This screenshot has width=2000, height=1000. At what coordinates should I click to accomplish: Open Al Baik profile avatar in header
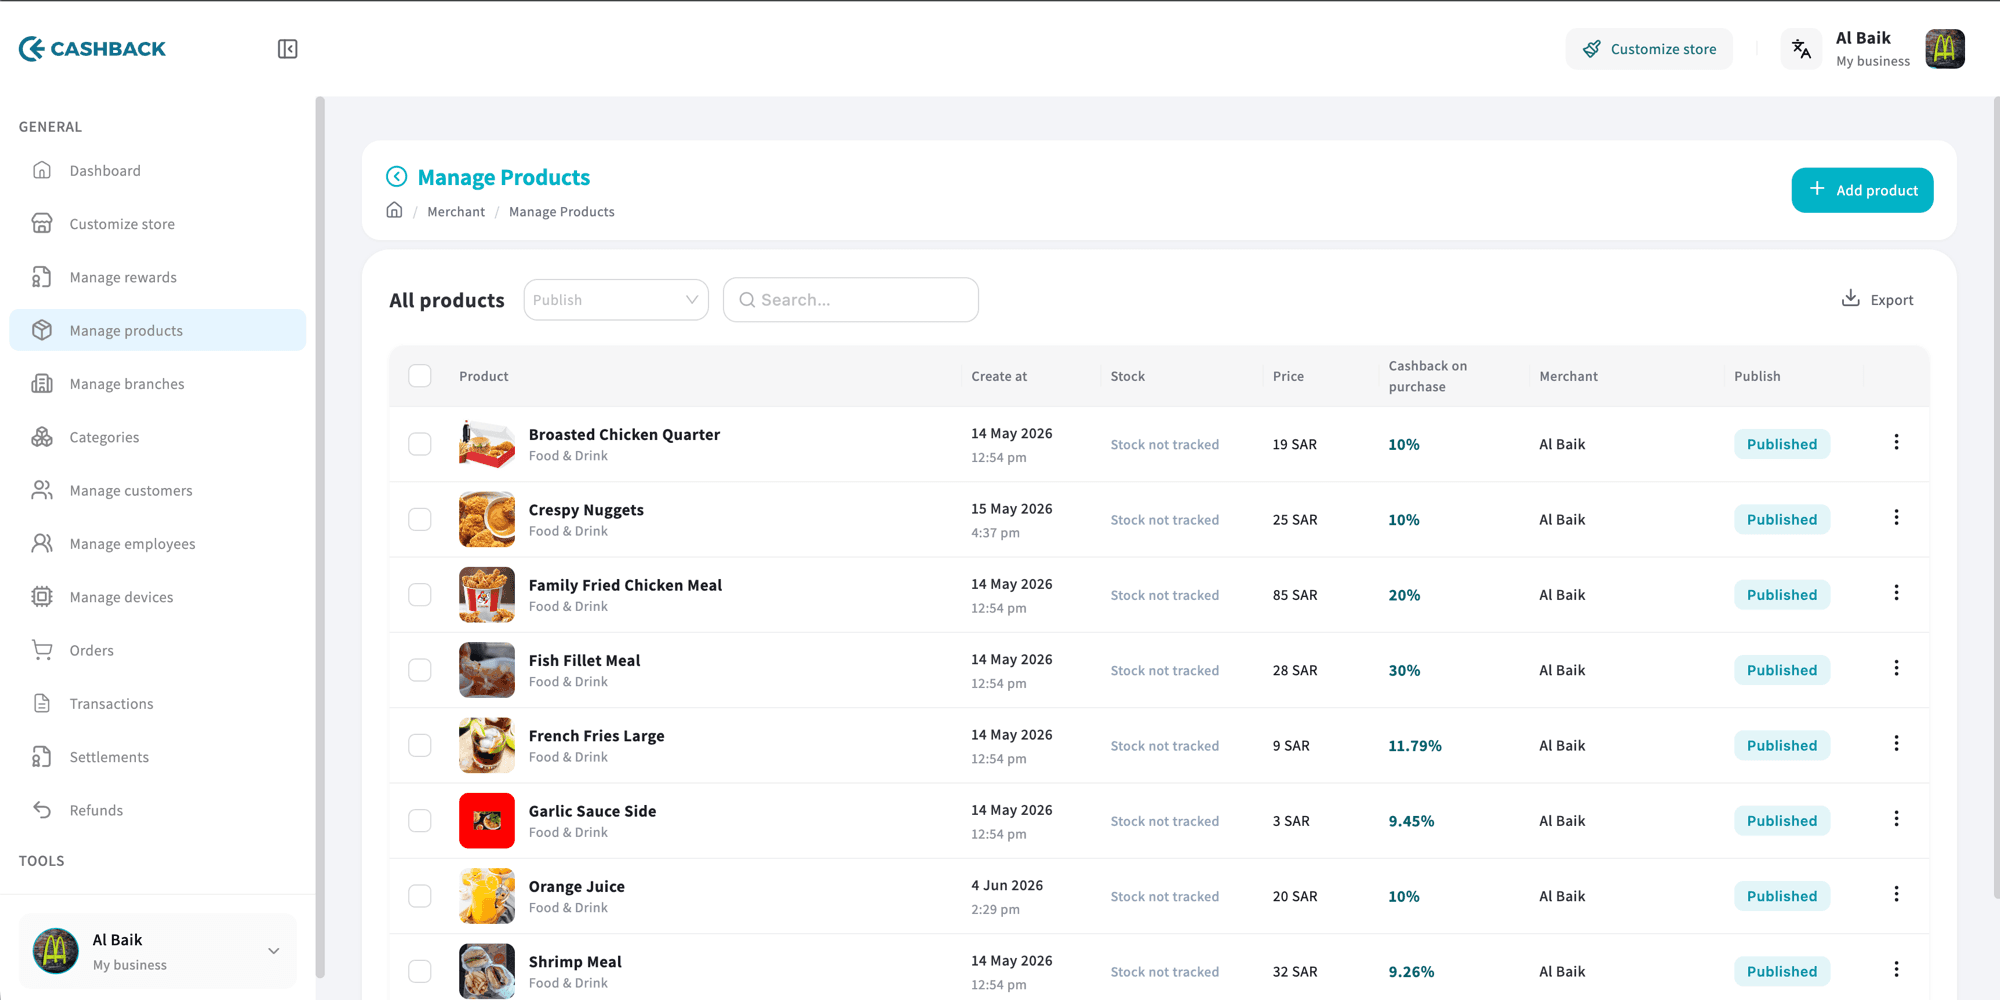point(1944,49)
